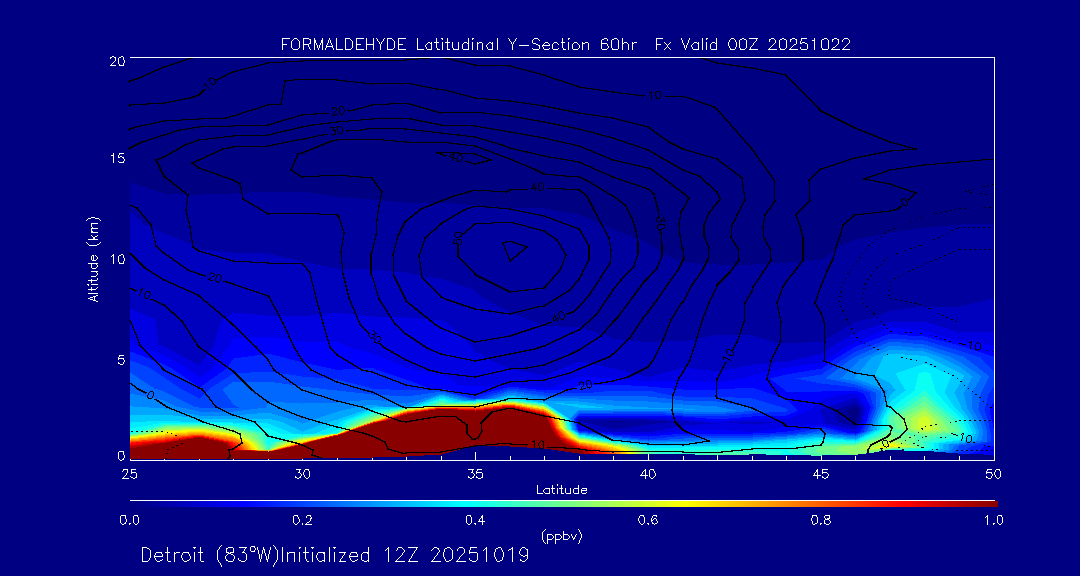Click the altitude axis tick label 20
The image size is (1080, 576).
(x=116, y=60)
